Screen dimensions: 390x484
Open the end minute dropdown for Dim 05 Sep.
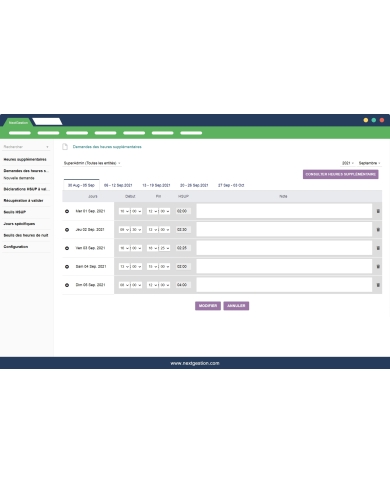[164, 285]
